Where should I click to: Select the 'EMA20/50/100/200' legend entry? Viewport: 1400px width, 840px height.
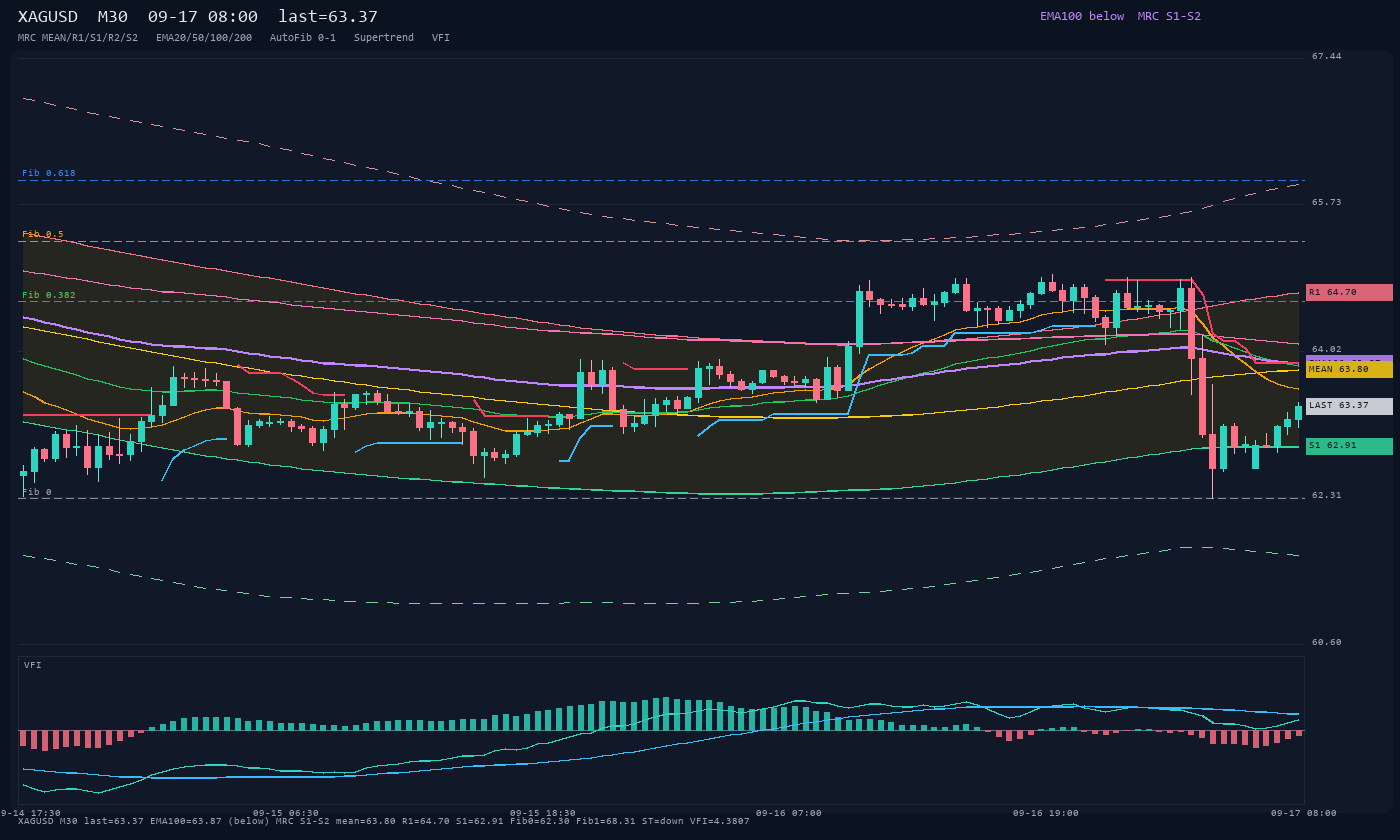point(204,38)
